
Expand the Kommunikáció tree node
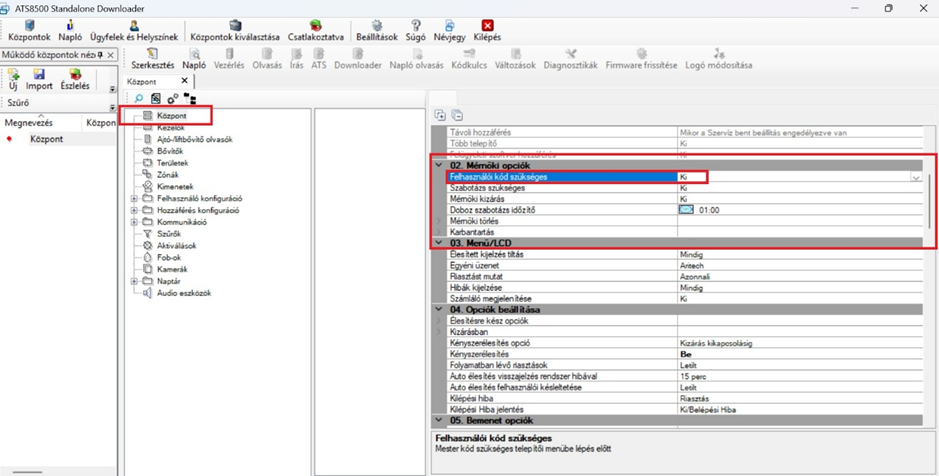pyautogui.click(x=134, y=222)
